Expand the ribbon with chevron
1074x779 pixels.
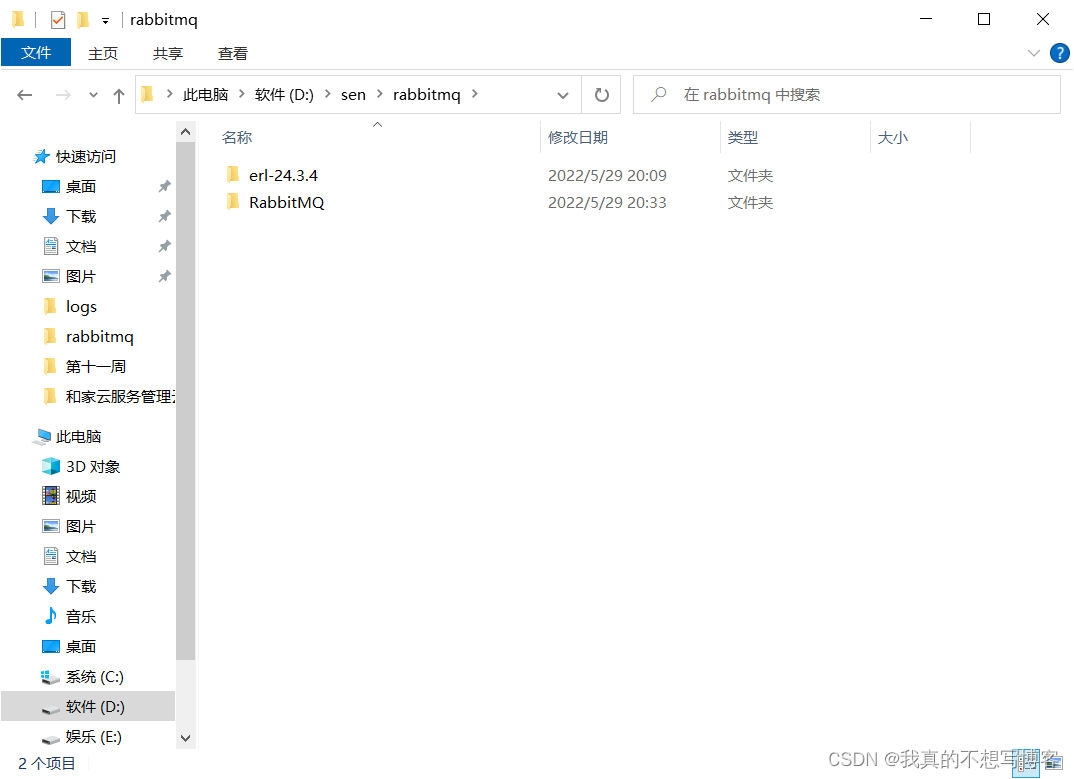tap(1034, 53)
